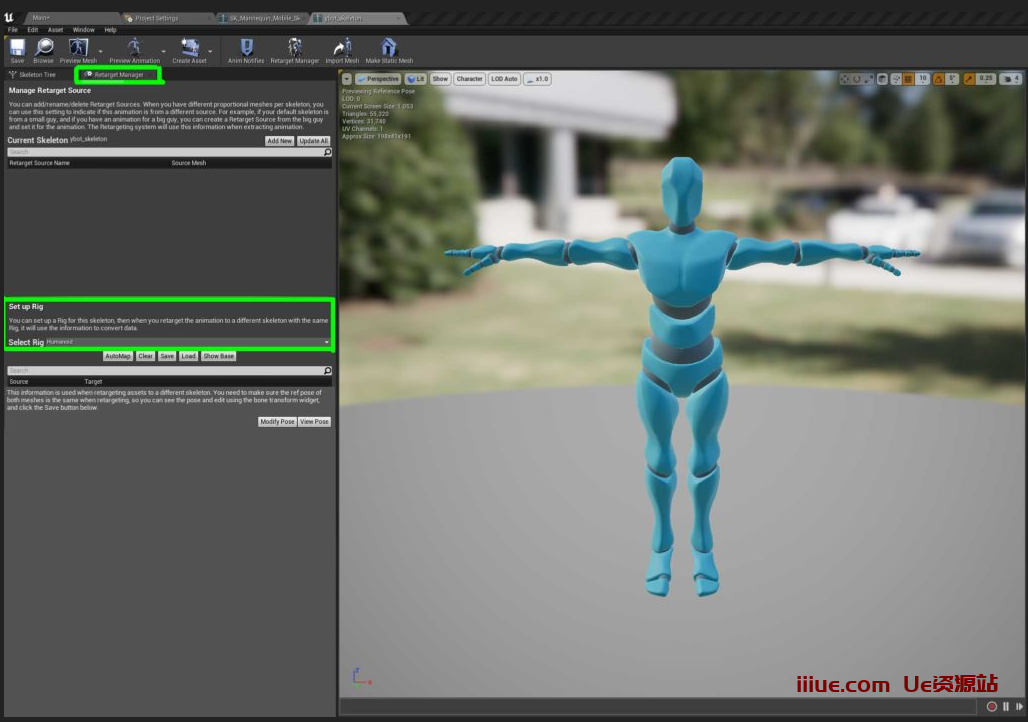Screen dimensions: 1028x722
Task: Open Browse in the Content Browser
Action: (x=44, y=49)
